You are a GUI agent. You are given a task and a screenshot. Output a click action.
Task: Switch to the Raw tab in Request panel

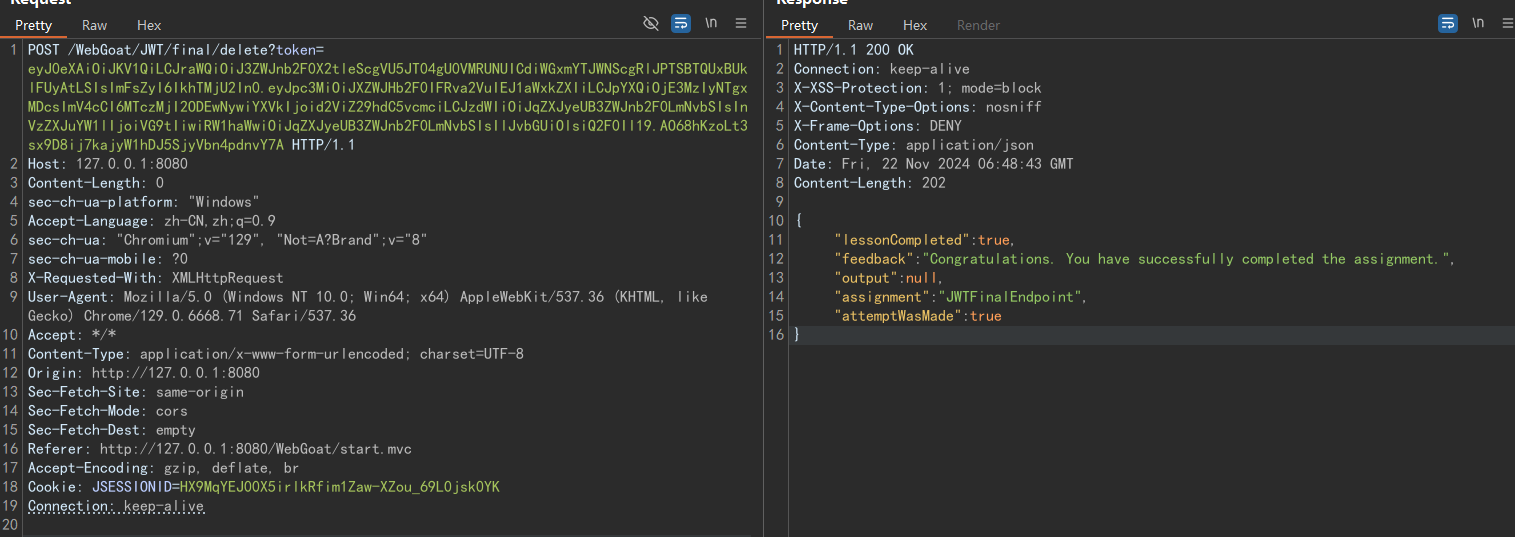(x=95, y=25)
